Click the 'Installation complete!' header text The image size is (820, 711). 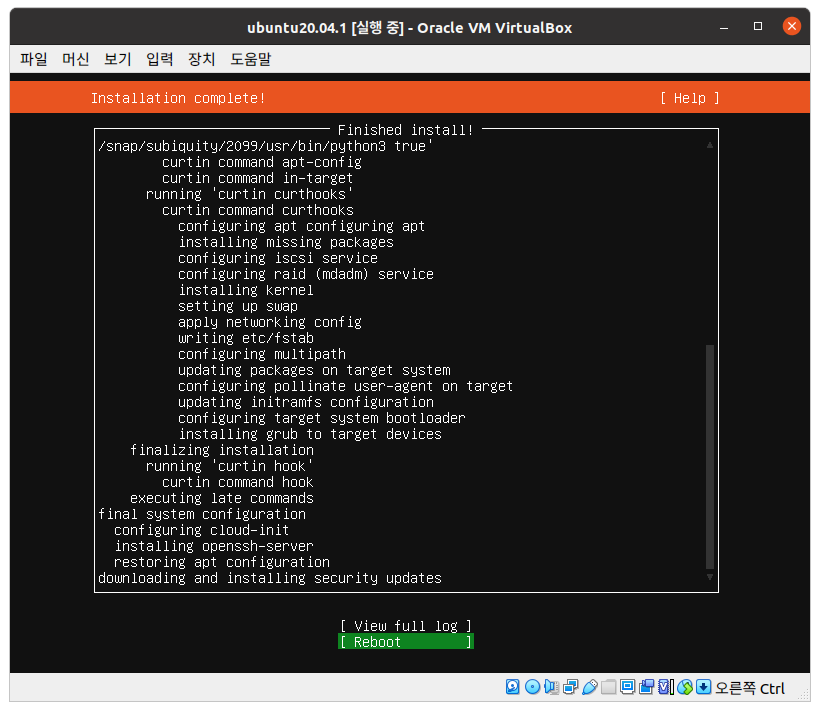click(x=178, y=98)
